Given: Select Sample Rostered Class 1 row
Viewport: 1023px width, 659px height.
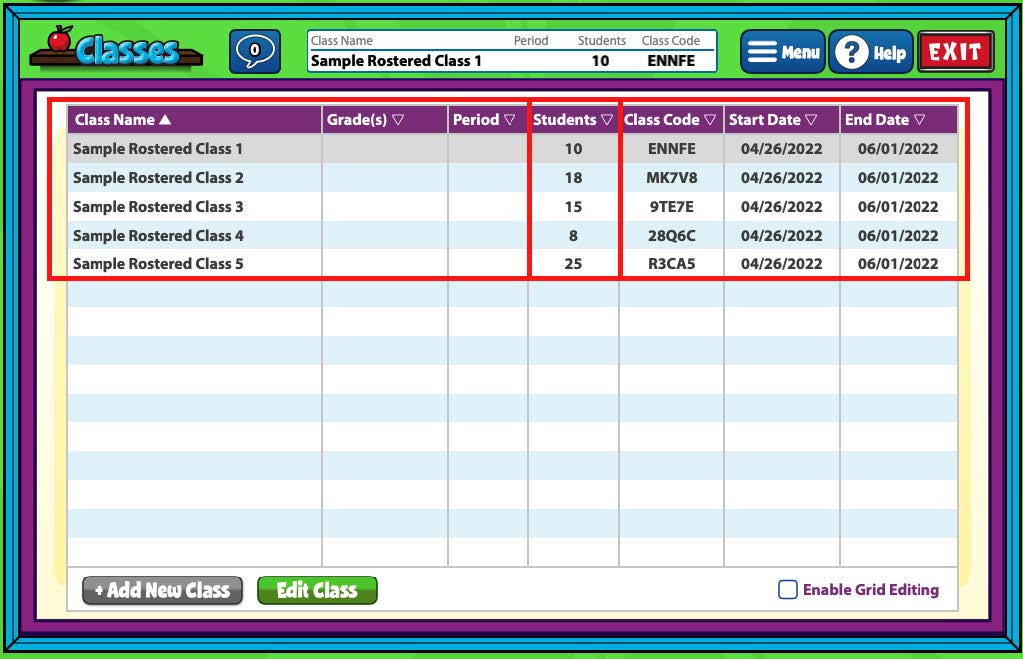Looking at the screenshot, I should [512, 149].
